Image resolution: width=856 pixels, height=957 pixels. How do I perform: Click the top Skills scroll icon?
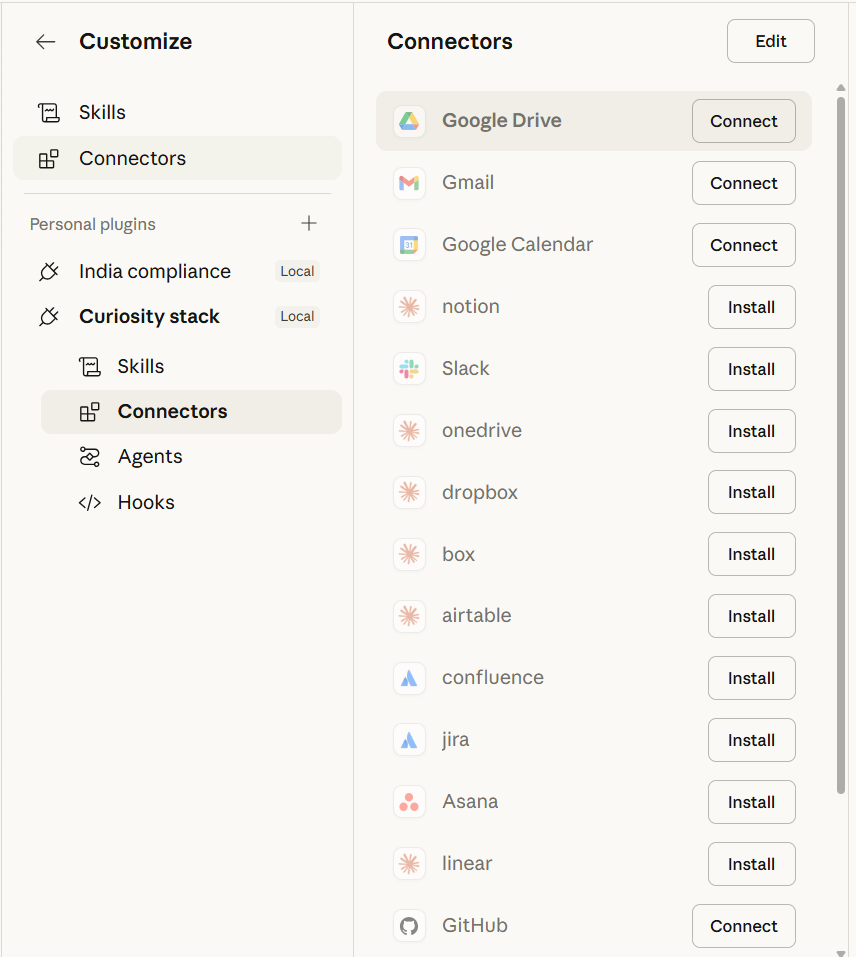point(49,112)
